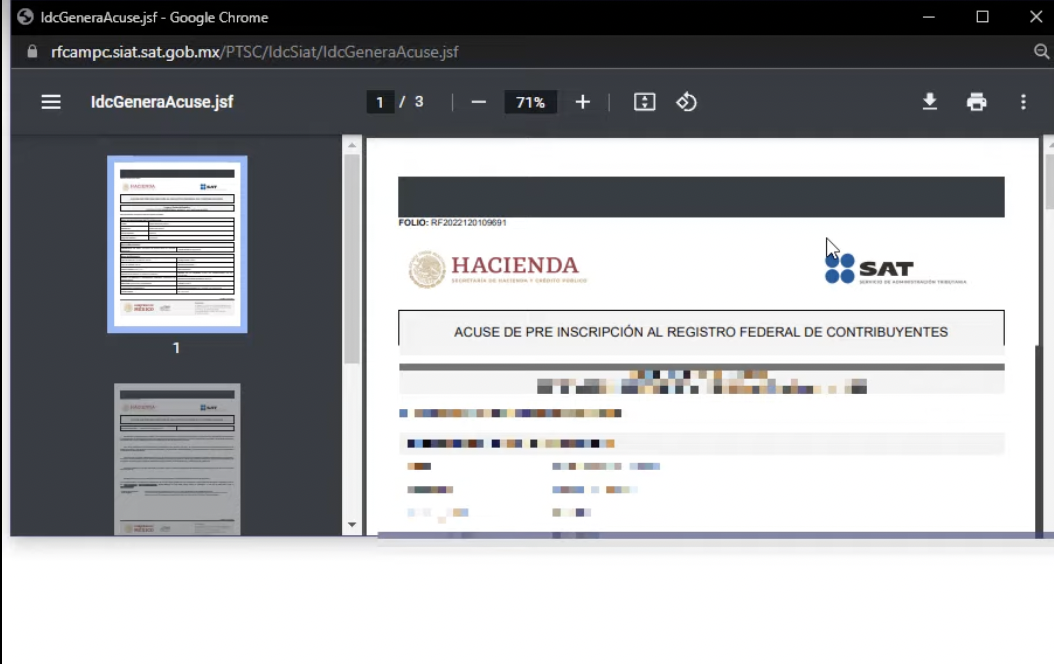Click the magnifier zoom icon in address bar

[1041, 52]
